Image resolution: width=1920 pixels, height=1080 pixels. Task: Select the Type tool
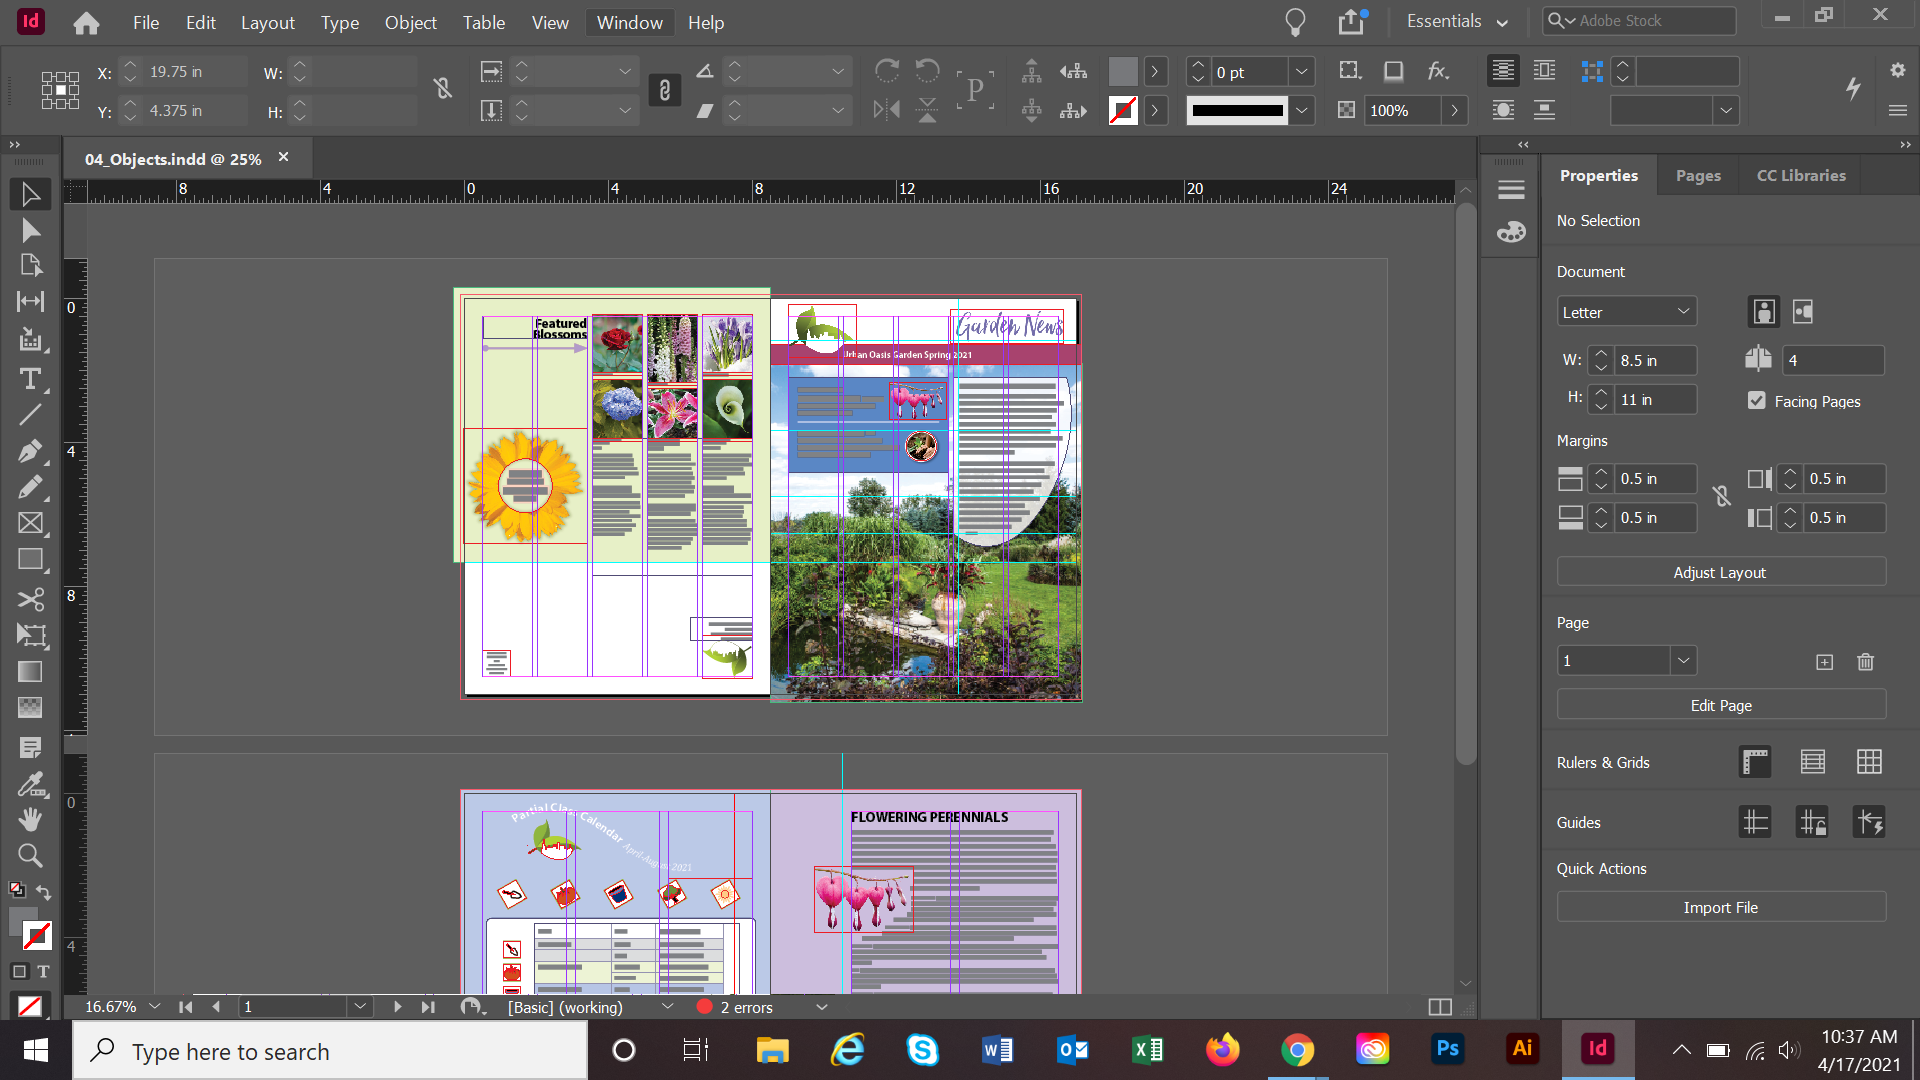(x=30, y=379)
